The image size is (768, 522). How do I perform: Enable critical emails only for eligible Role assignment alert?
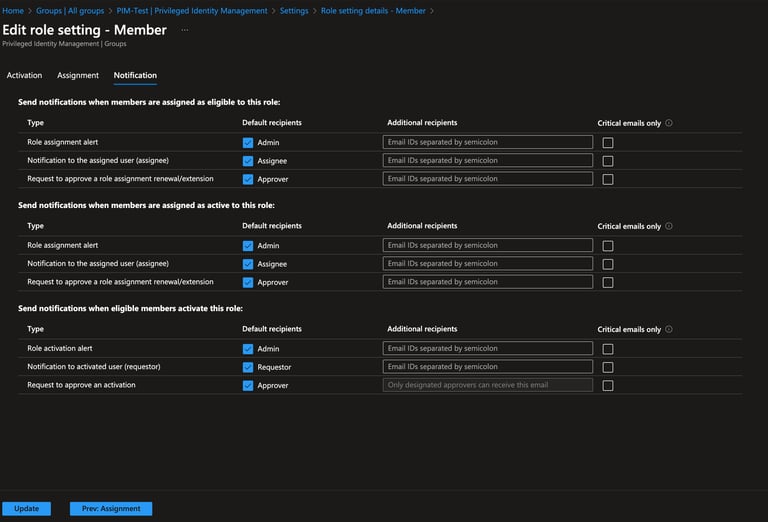[608, 142]
